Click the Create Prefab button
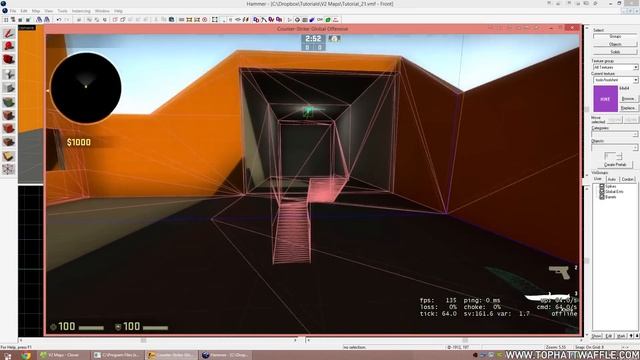640x360 pixels. (x=615, y=164)
